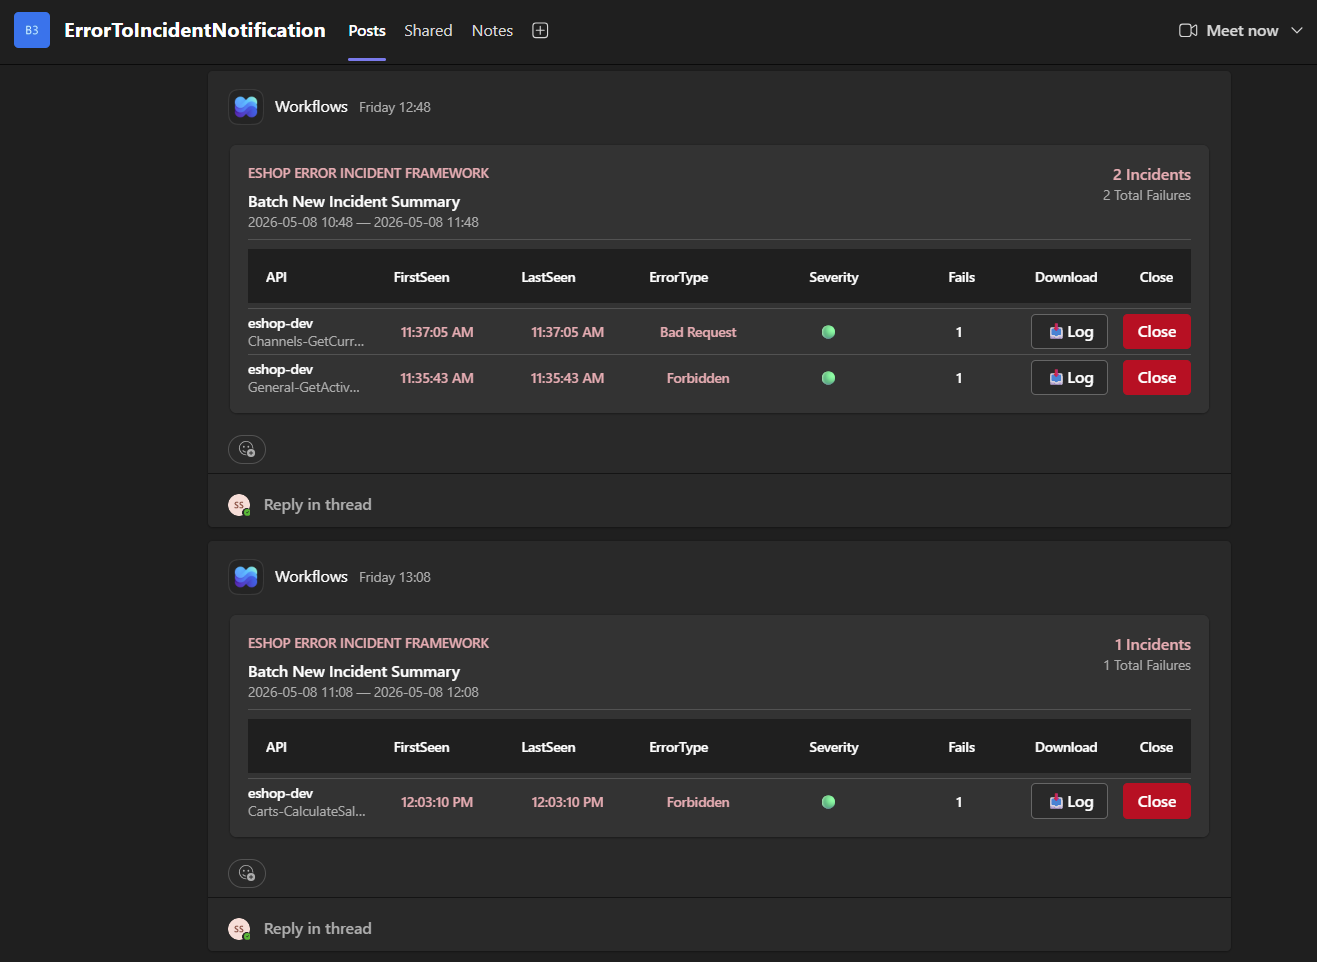Select the 1 Incidents count text
The image size is (1317, 962).
click(1153, 644)
